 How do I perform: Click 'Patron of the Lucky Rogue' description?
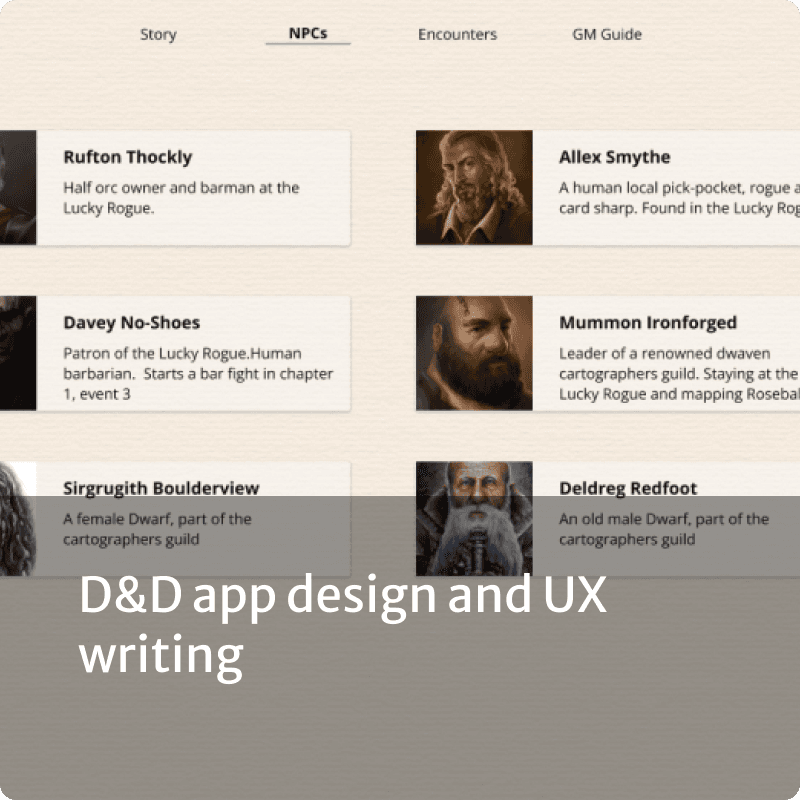tap(198, 373)
